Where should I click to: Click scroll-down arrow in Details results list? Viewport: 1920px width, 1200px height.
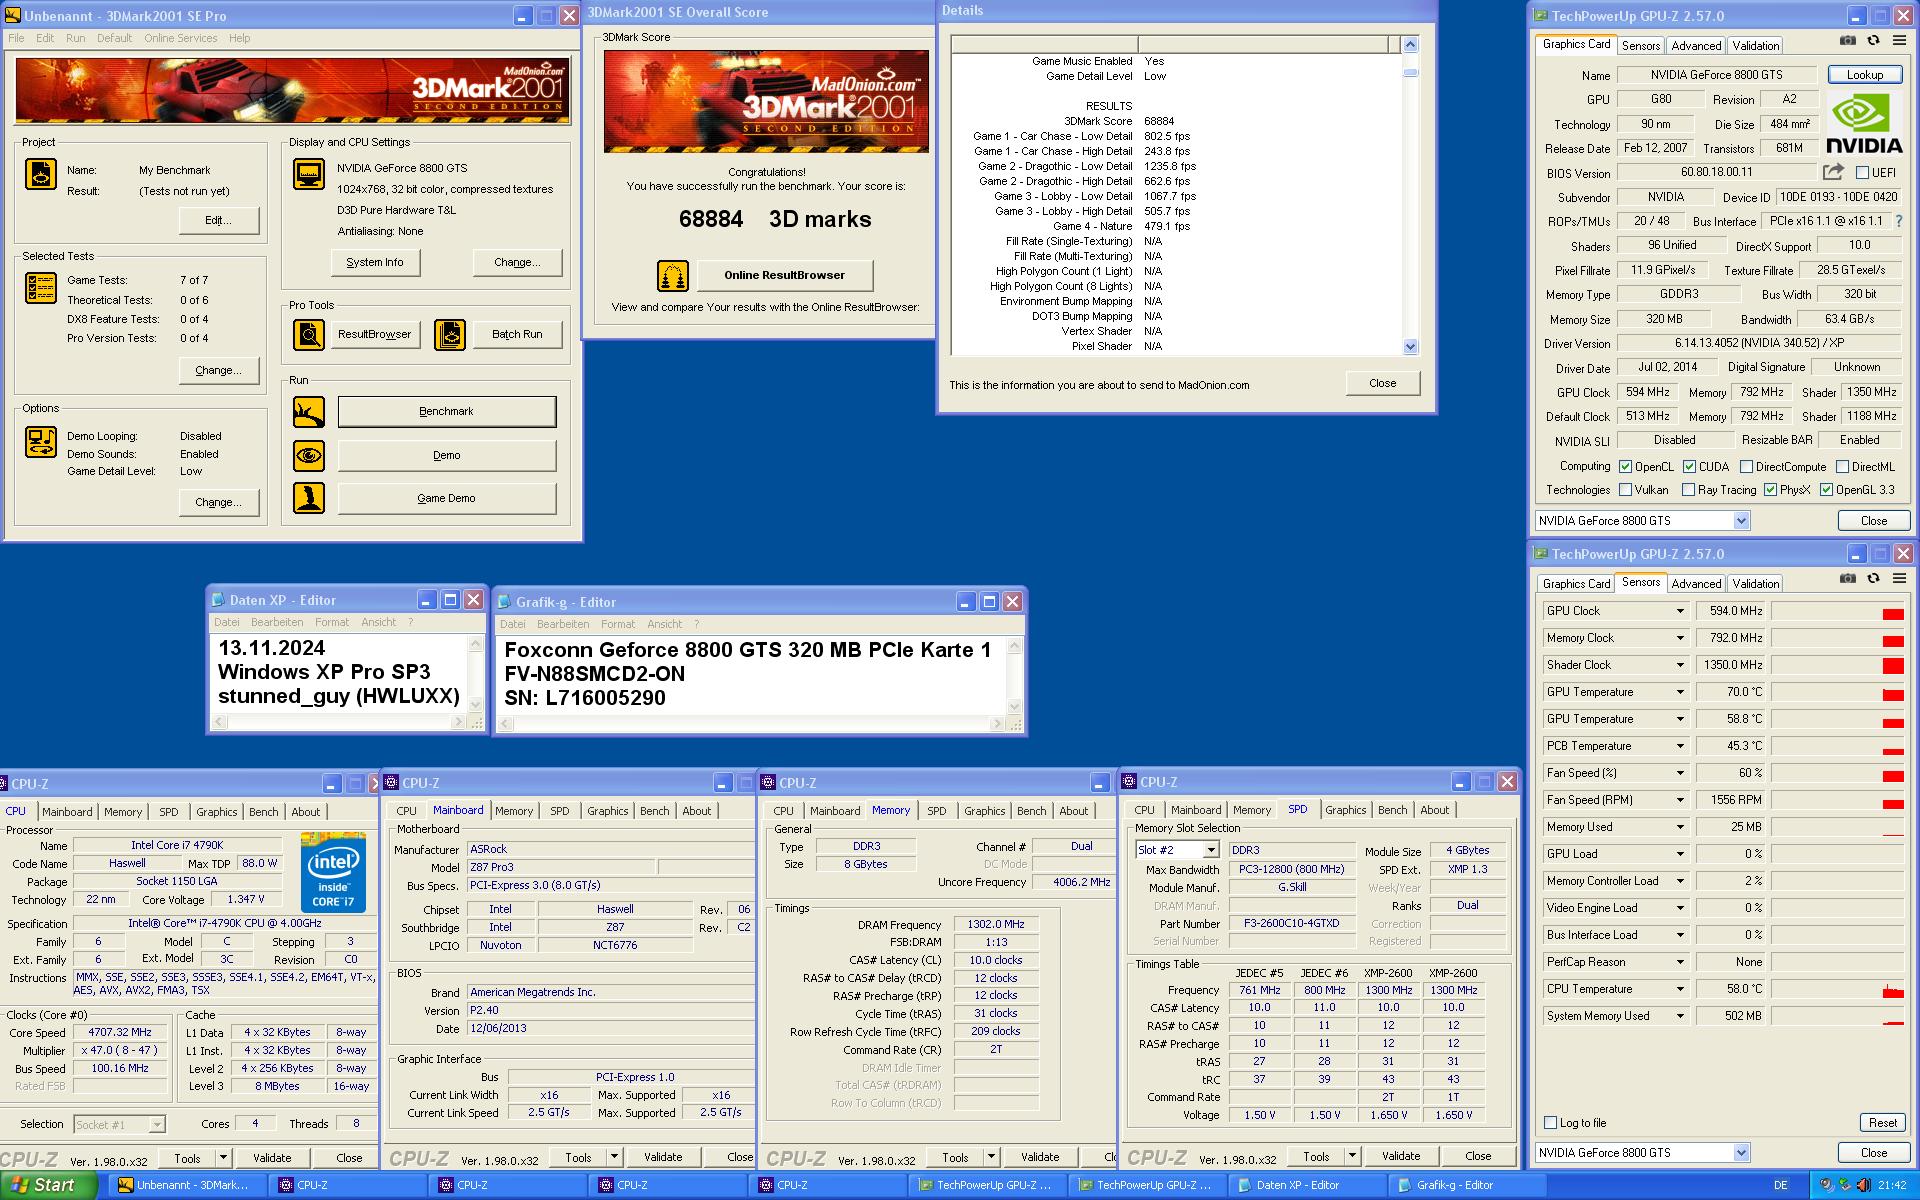1410,347
